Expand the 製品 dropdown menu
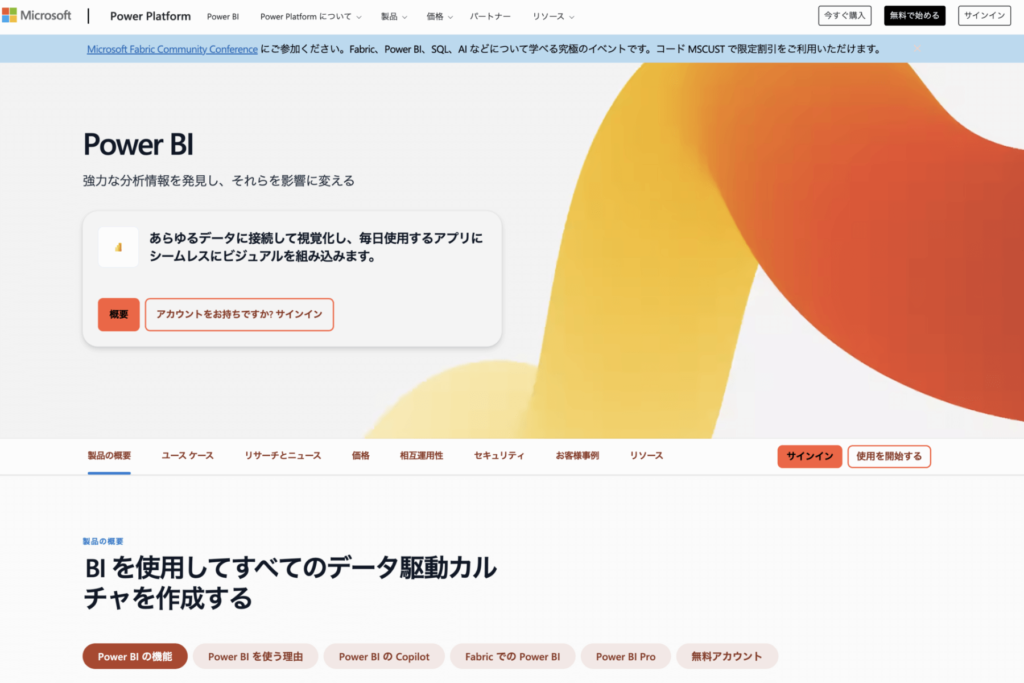The image size is (1024, 683). [393, 17]
